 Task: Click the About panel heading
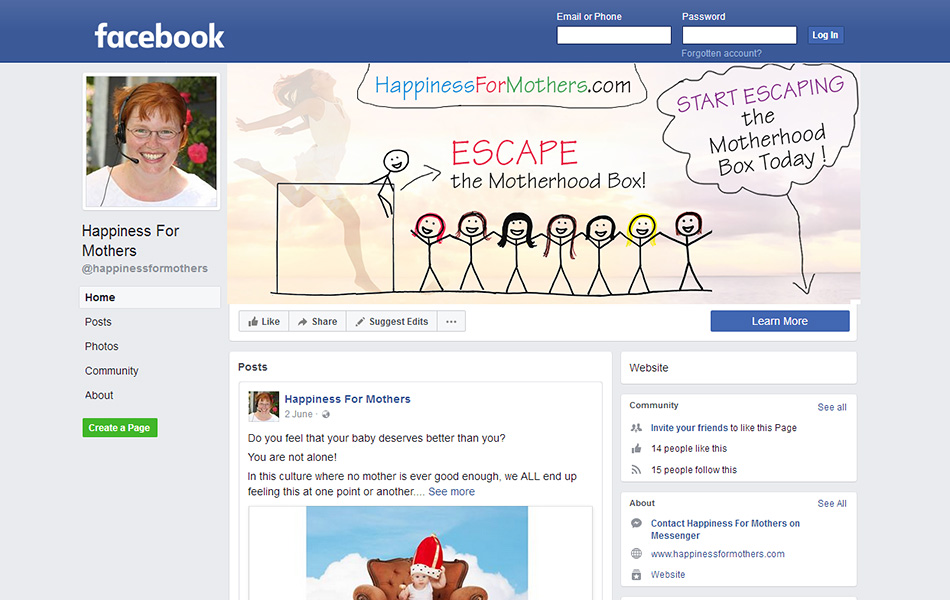click(x=642, y=503)
